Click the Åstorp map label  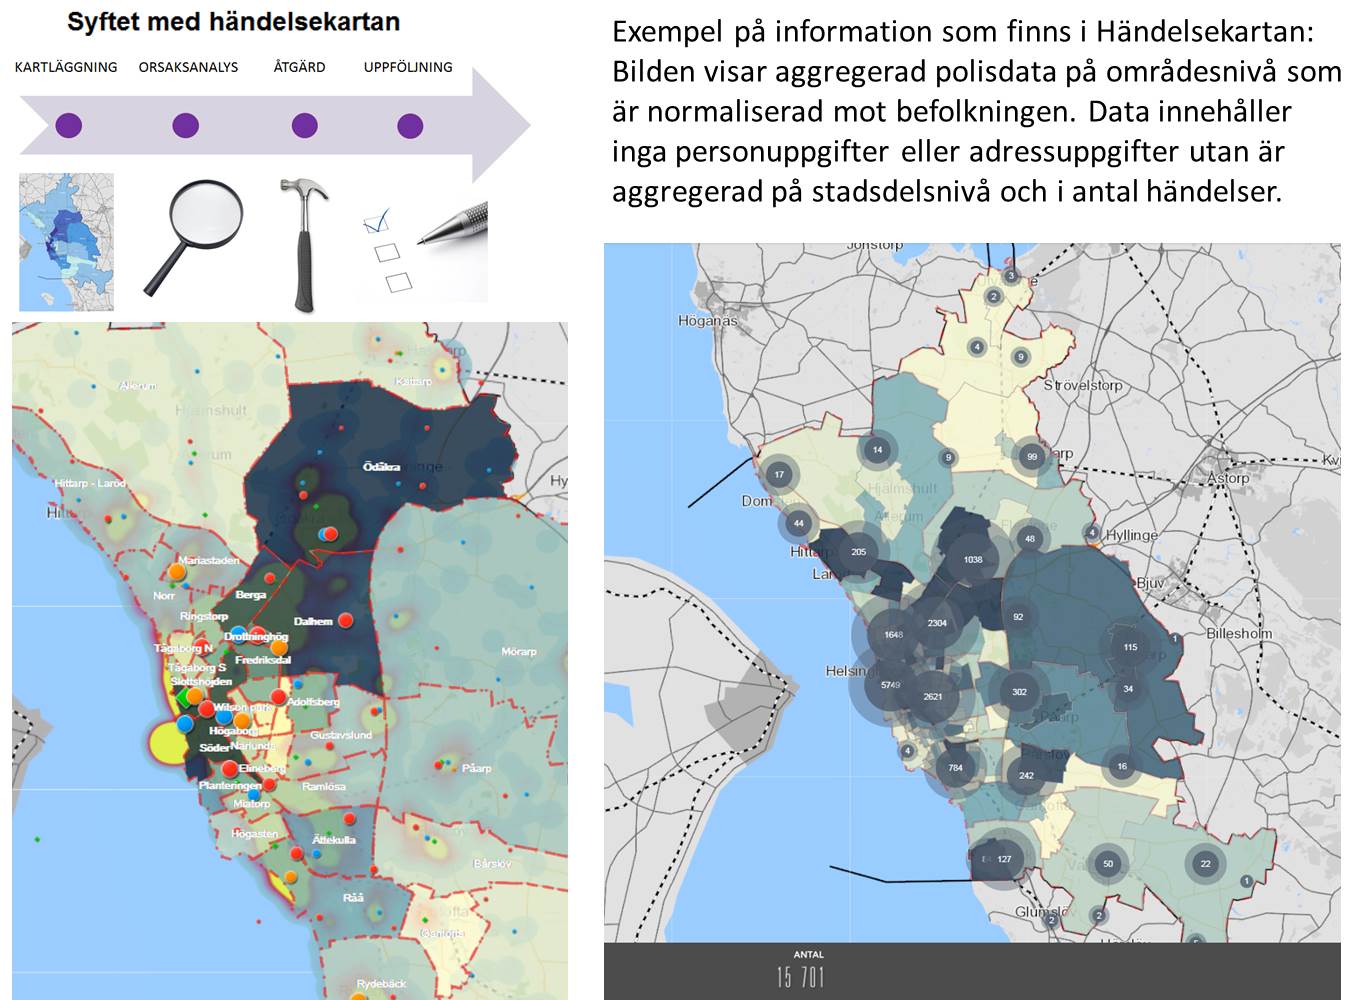tap(1228, 478)
